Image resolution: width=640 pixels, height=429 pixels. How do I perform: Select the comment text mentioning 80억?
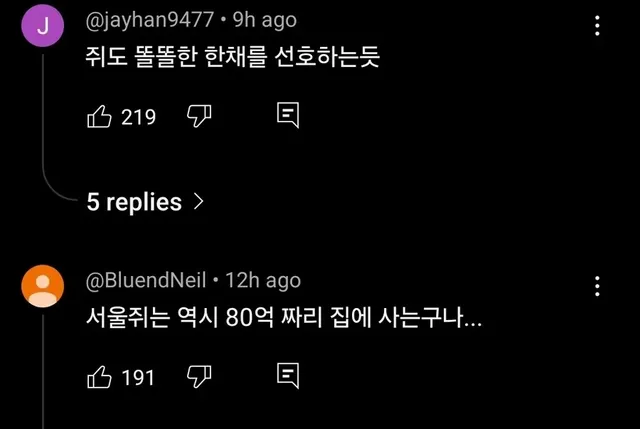tap(283, 319)
